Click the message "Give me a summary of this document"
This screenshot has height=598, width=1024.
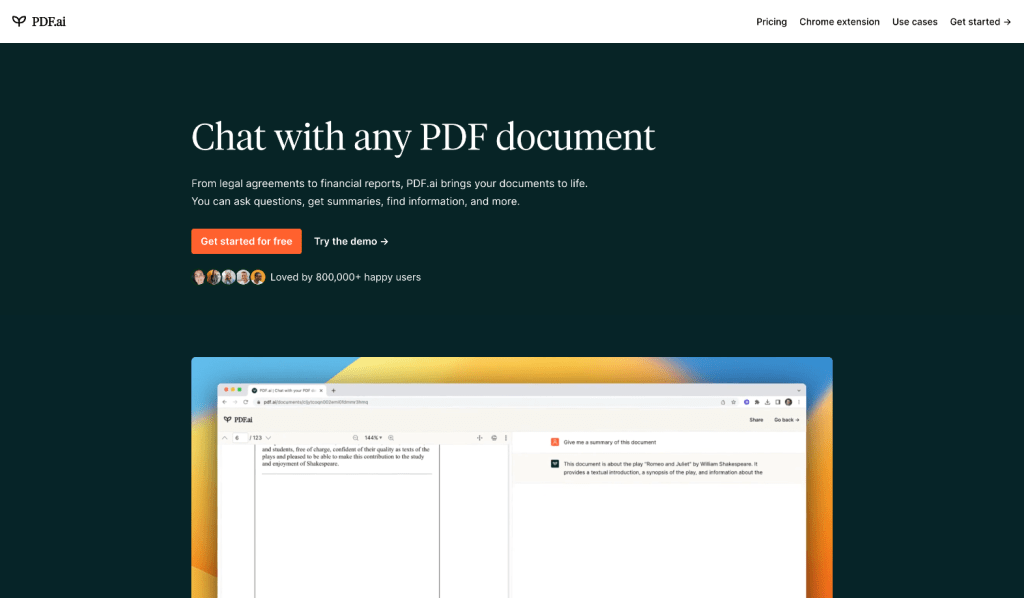609,442
